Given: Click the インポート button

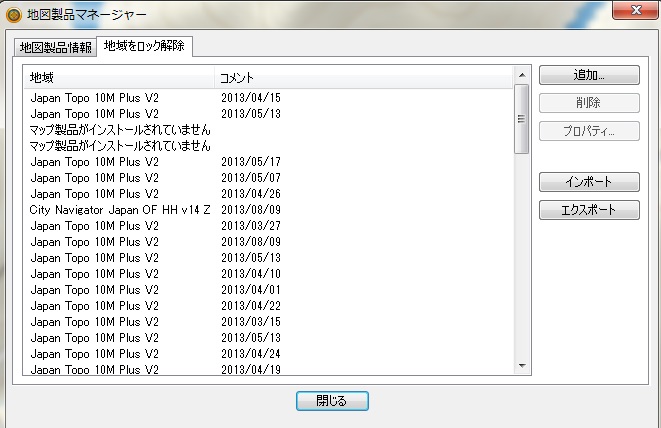Looking at the screenshot, I should click(589, 182).
